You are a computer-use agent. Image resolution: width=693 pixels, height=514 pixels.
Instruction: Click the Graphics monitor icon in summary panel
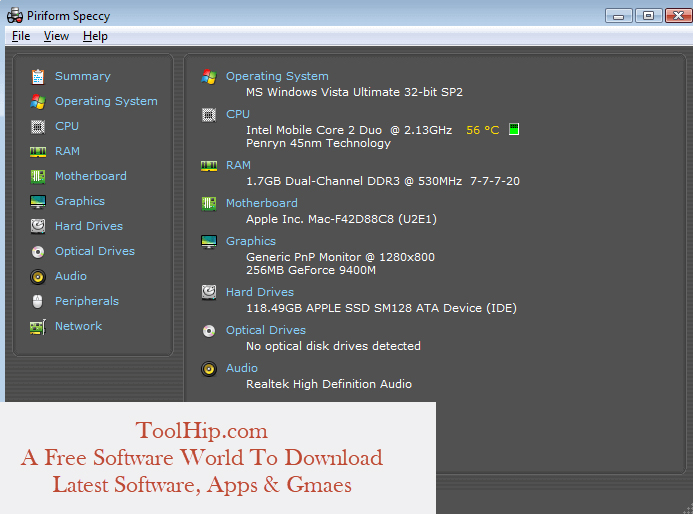pyautogui.click(x=209, y=242)
